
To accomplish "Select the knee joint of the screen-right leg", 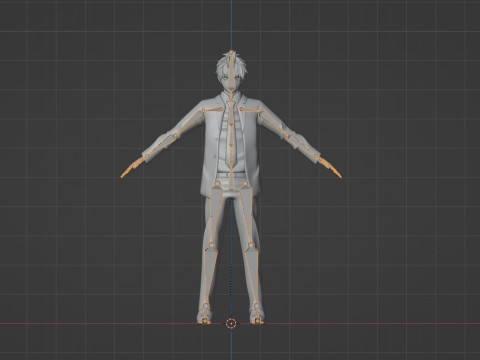I will coord(251,246).
